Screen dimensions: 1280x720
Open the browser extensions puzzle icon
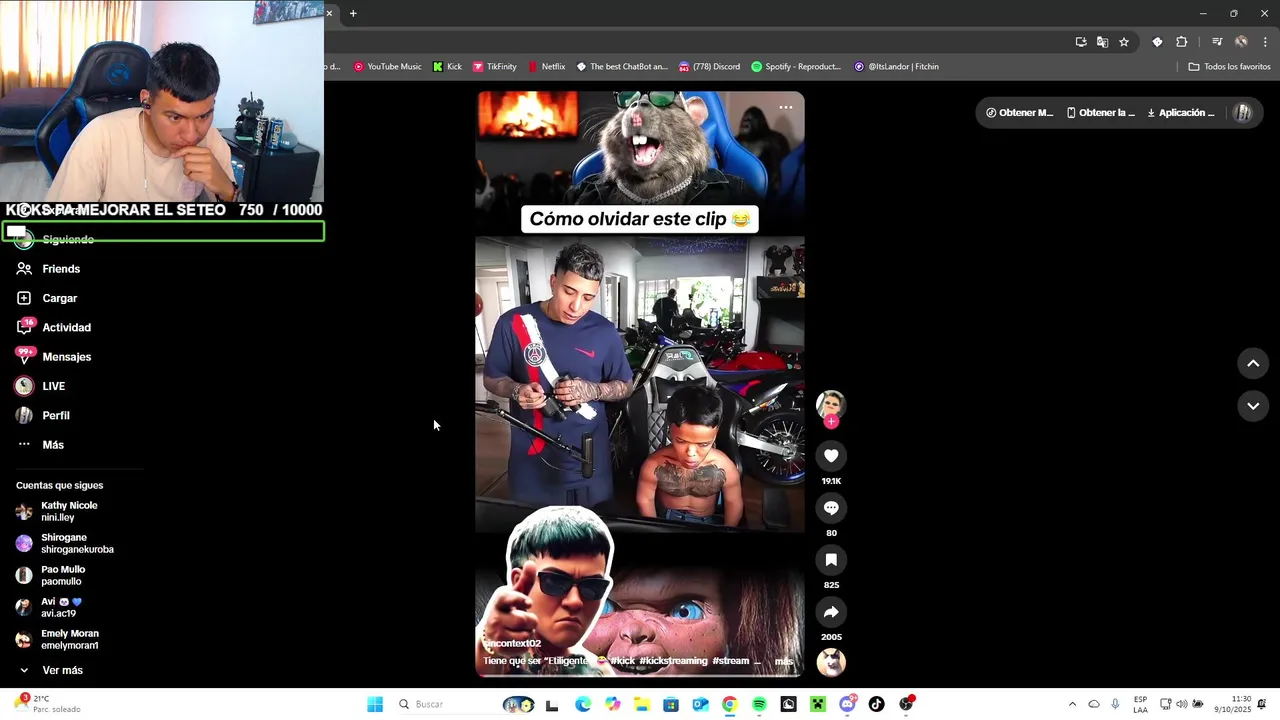pos(1182,42)
